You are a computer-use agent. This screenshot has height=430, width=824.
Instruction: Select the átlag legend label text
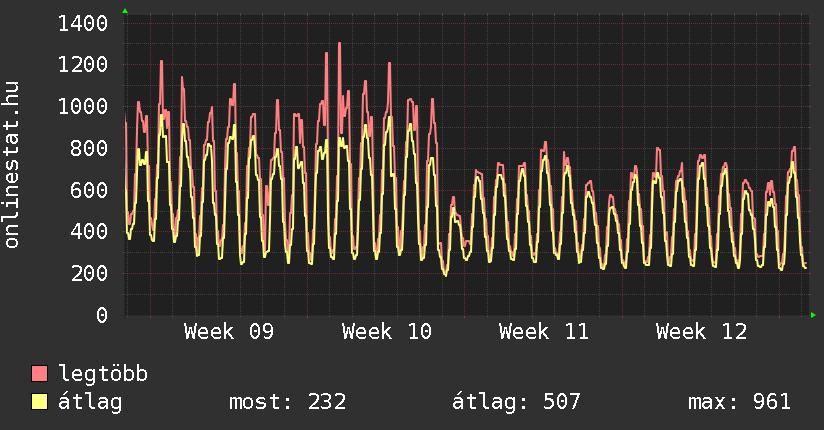(90, 402)
